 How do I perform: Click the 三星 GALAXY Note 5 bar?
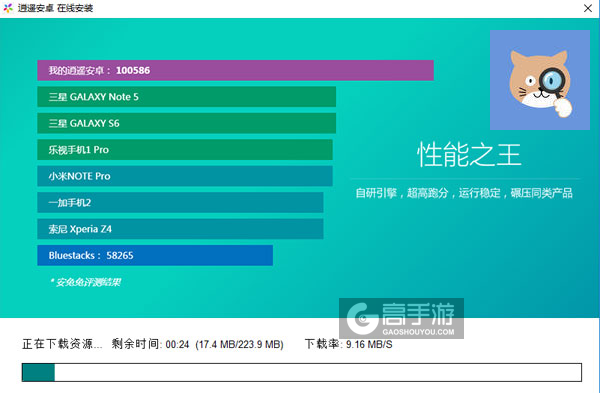(186, 97)
